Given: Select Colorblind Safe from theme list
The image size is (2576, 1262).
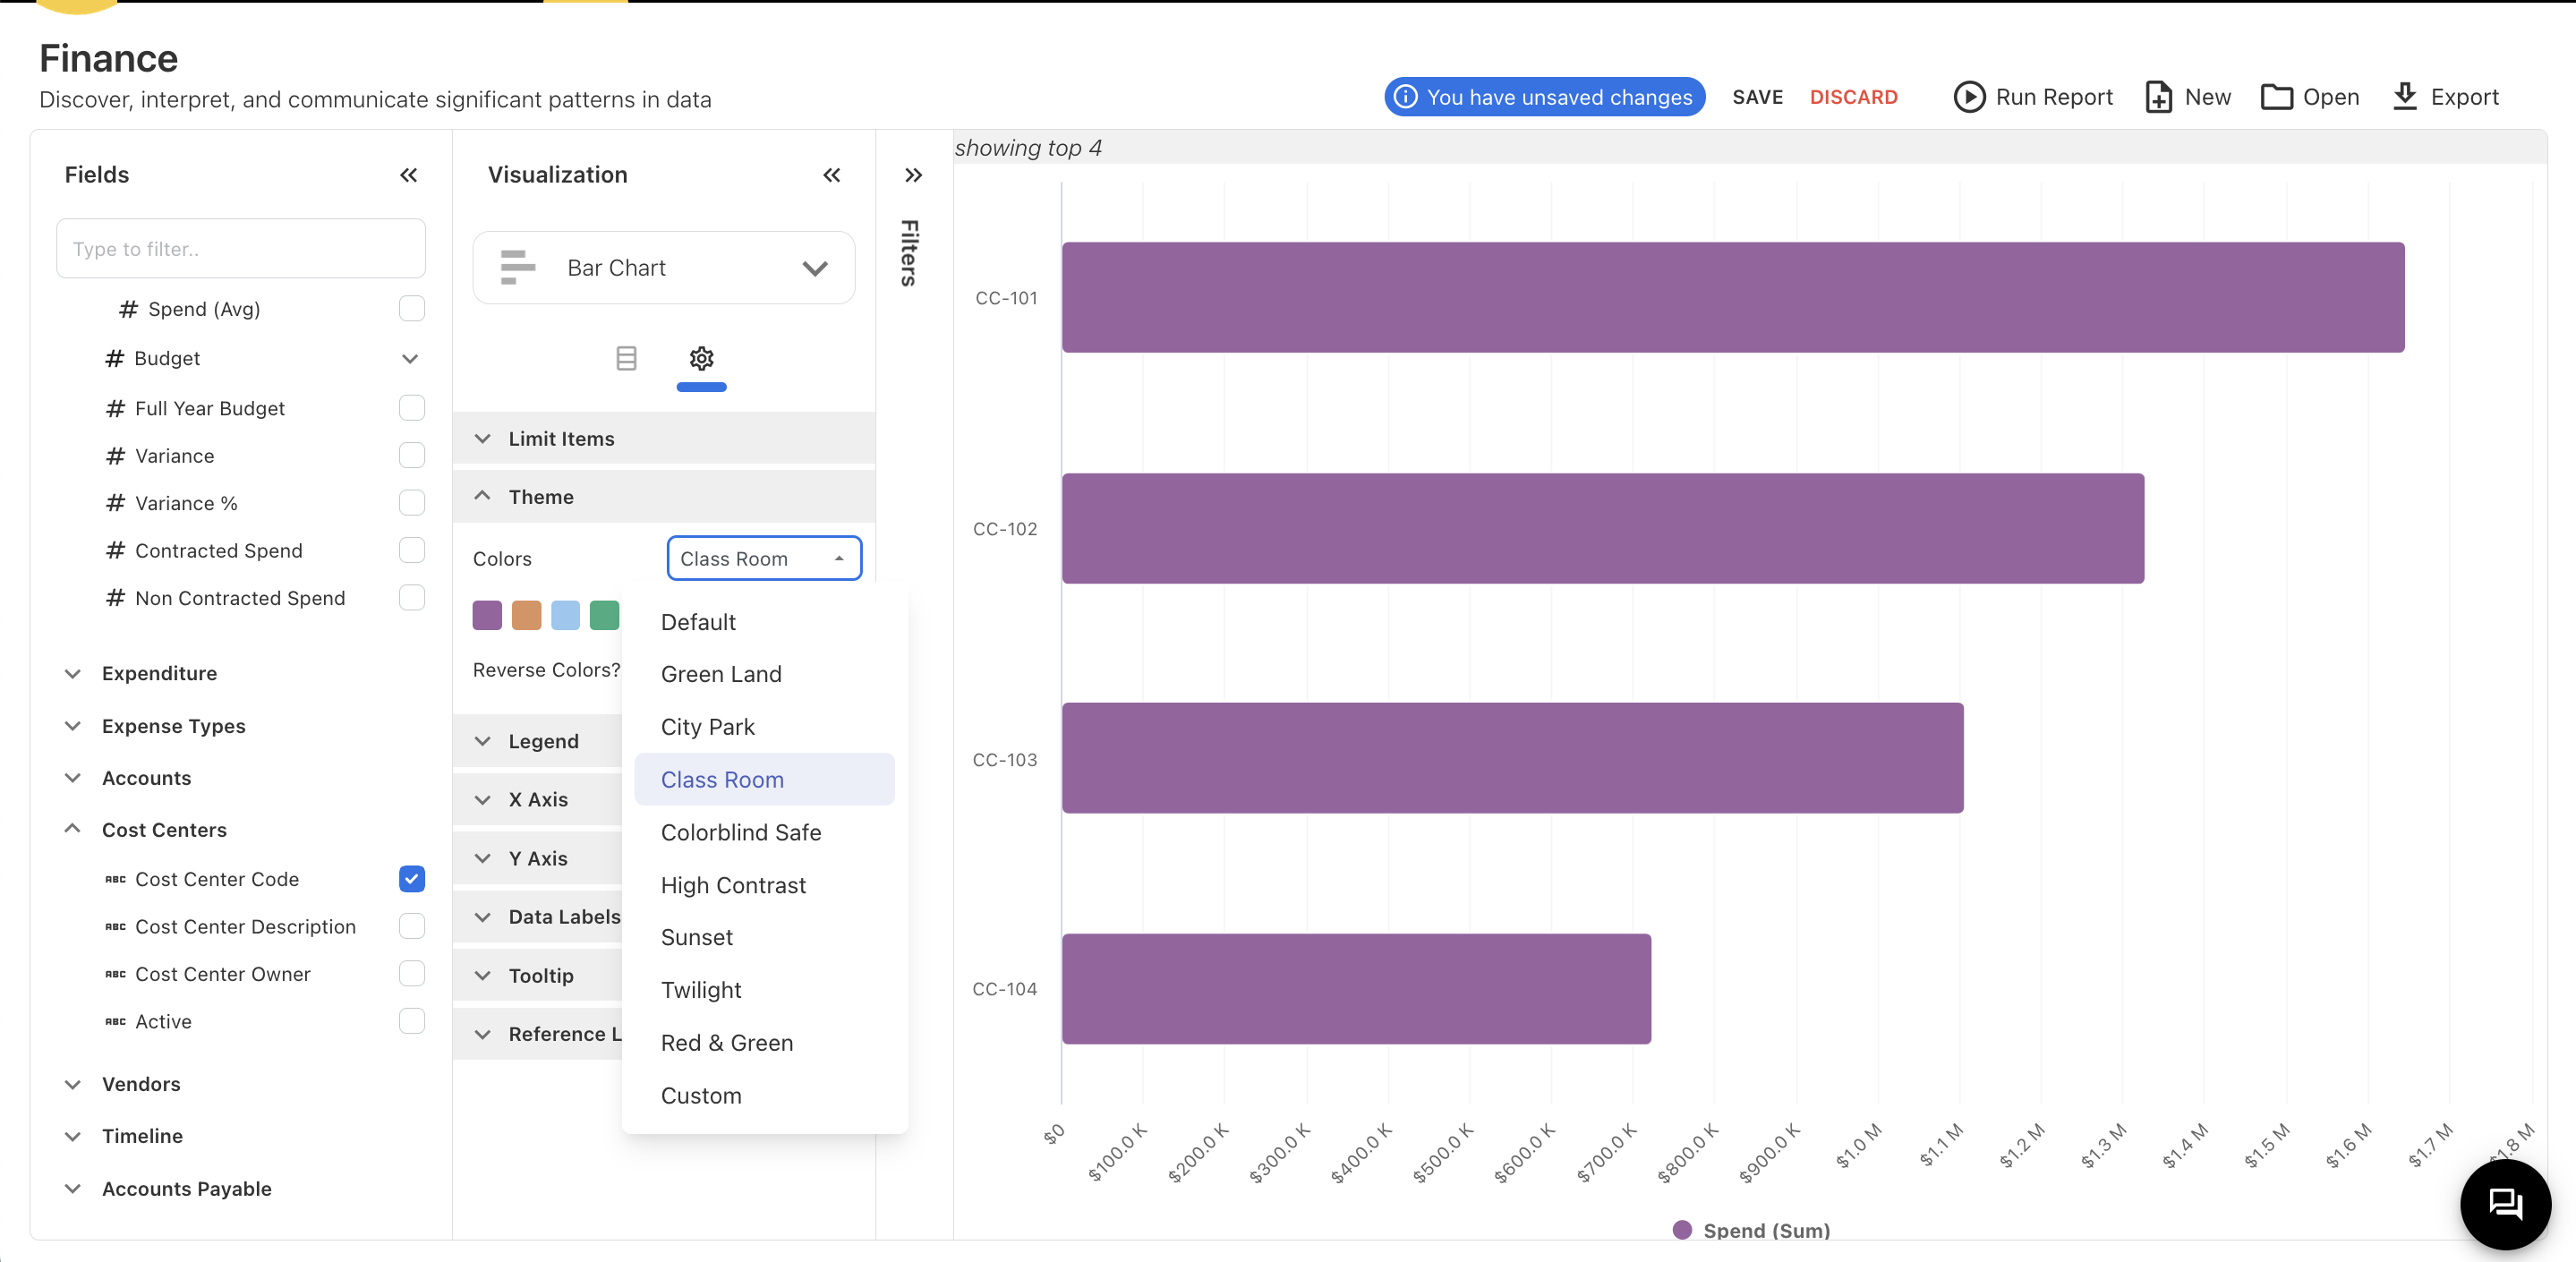Looking at the screenshot, I should [740, 832].
